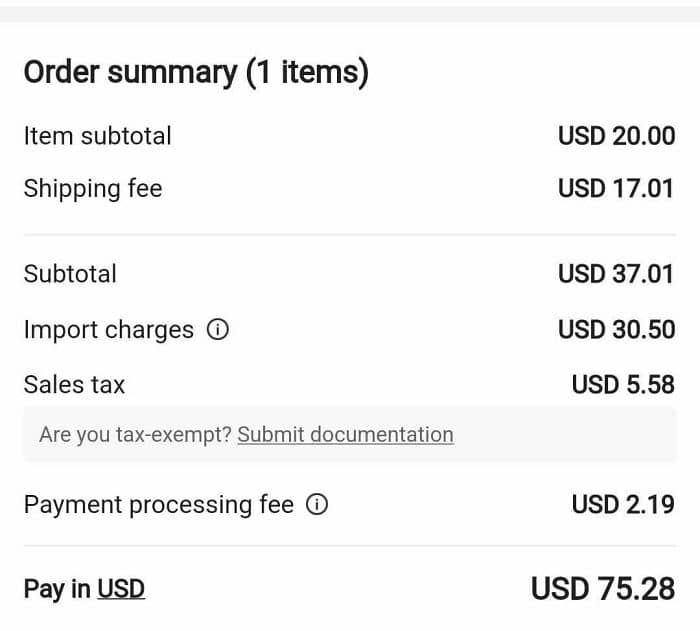Select the Payment processing fee label
This screenshot has width=700, height=631.
click(159, 505)
